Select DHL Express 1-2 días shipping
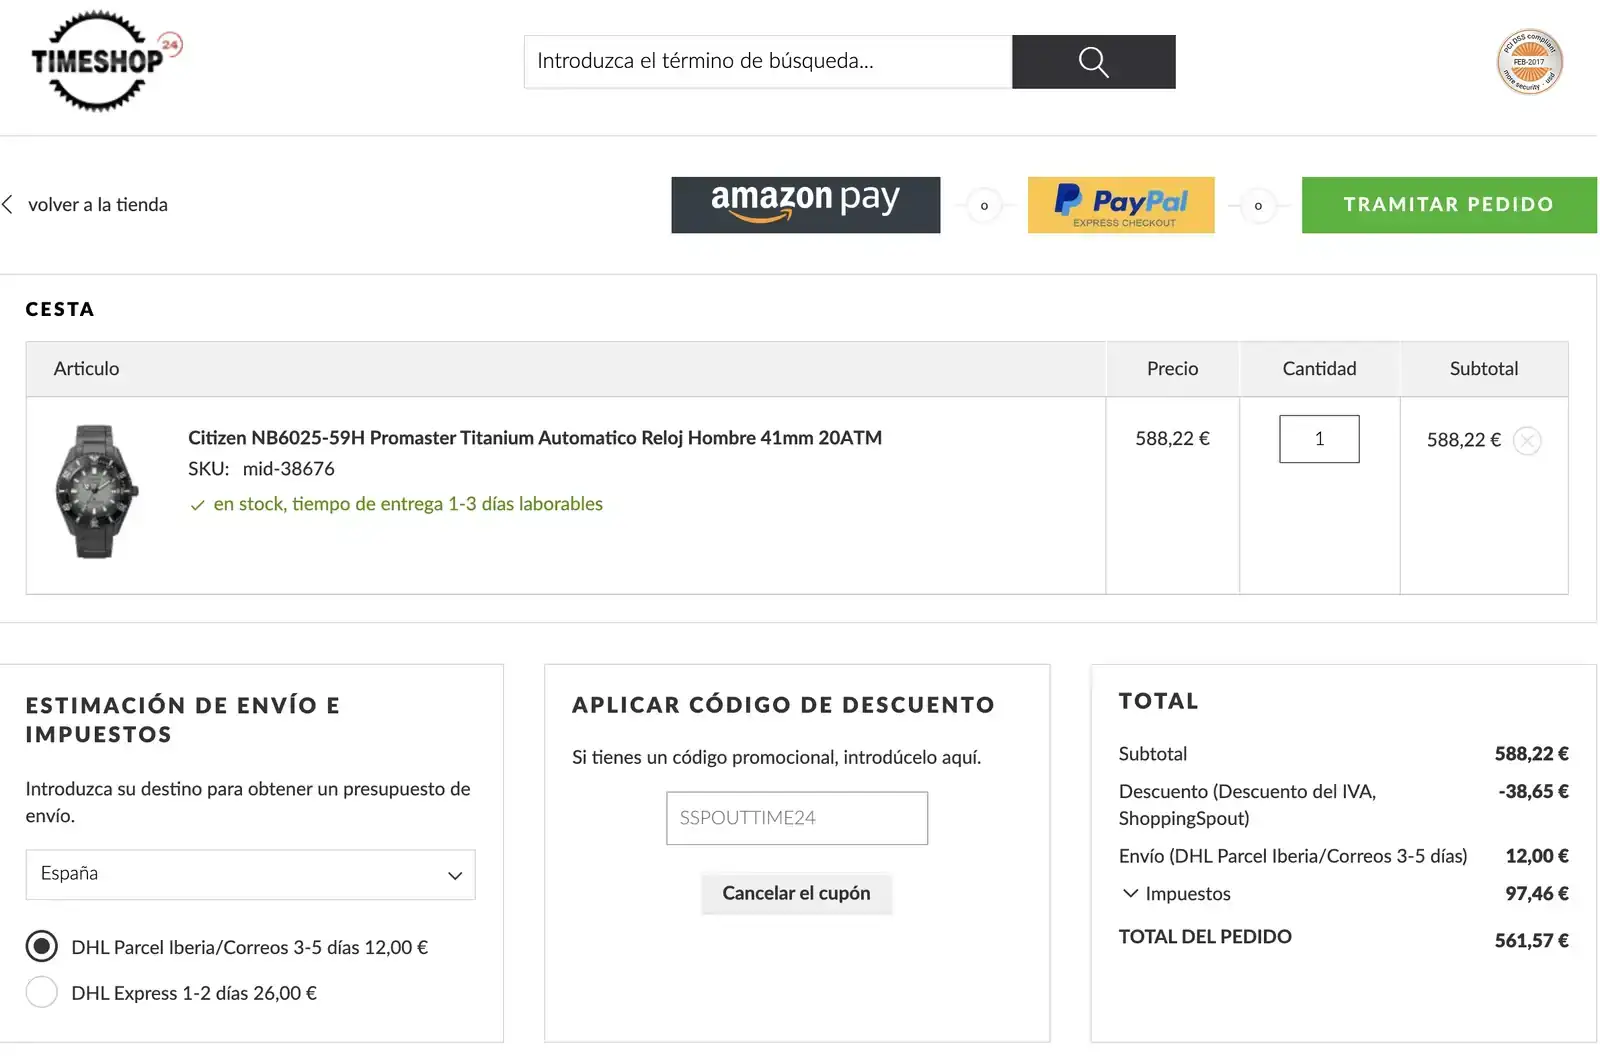 click(x=41, y=992)
